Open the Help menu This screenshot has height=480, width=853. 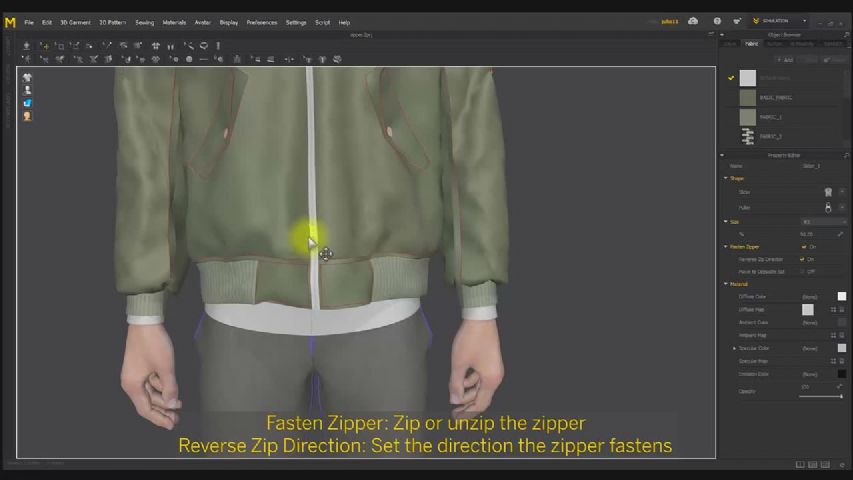344,22
